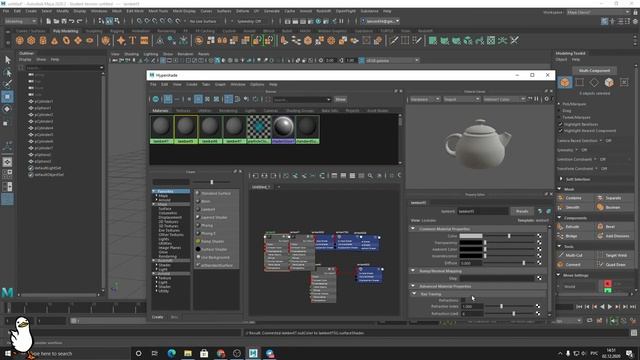This screenshot has height=360, width=640.
Task: Open Microsoft Edge from the taskbar
Action: (171, 353)
